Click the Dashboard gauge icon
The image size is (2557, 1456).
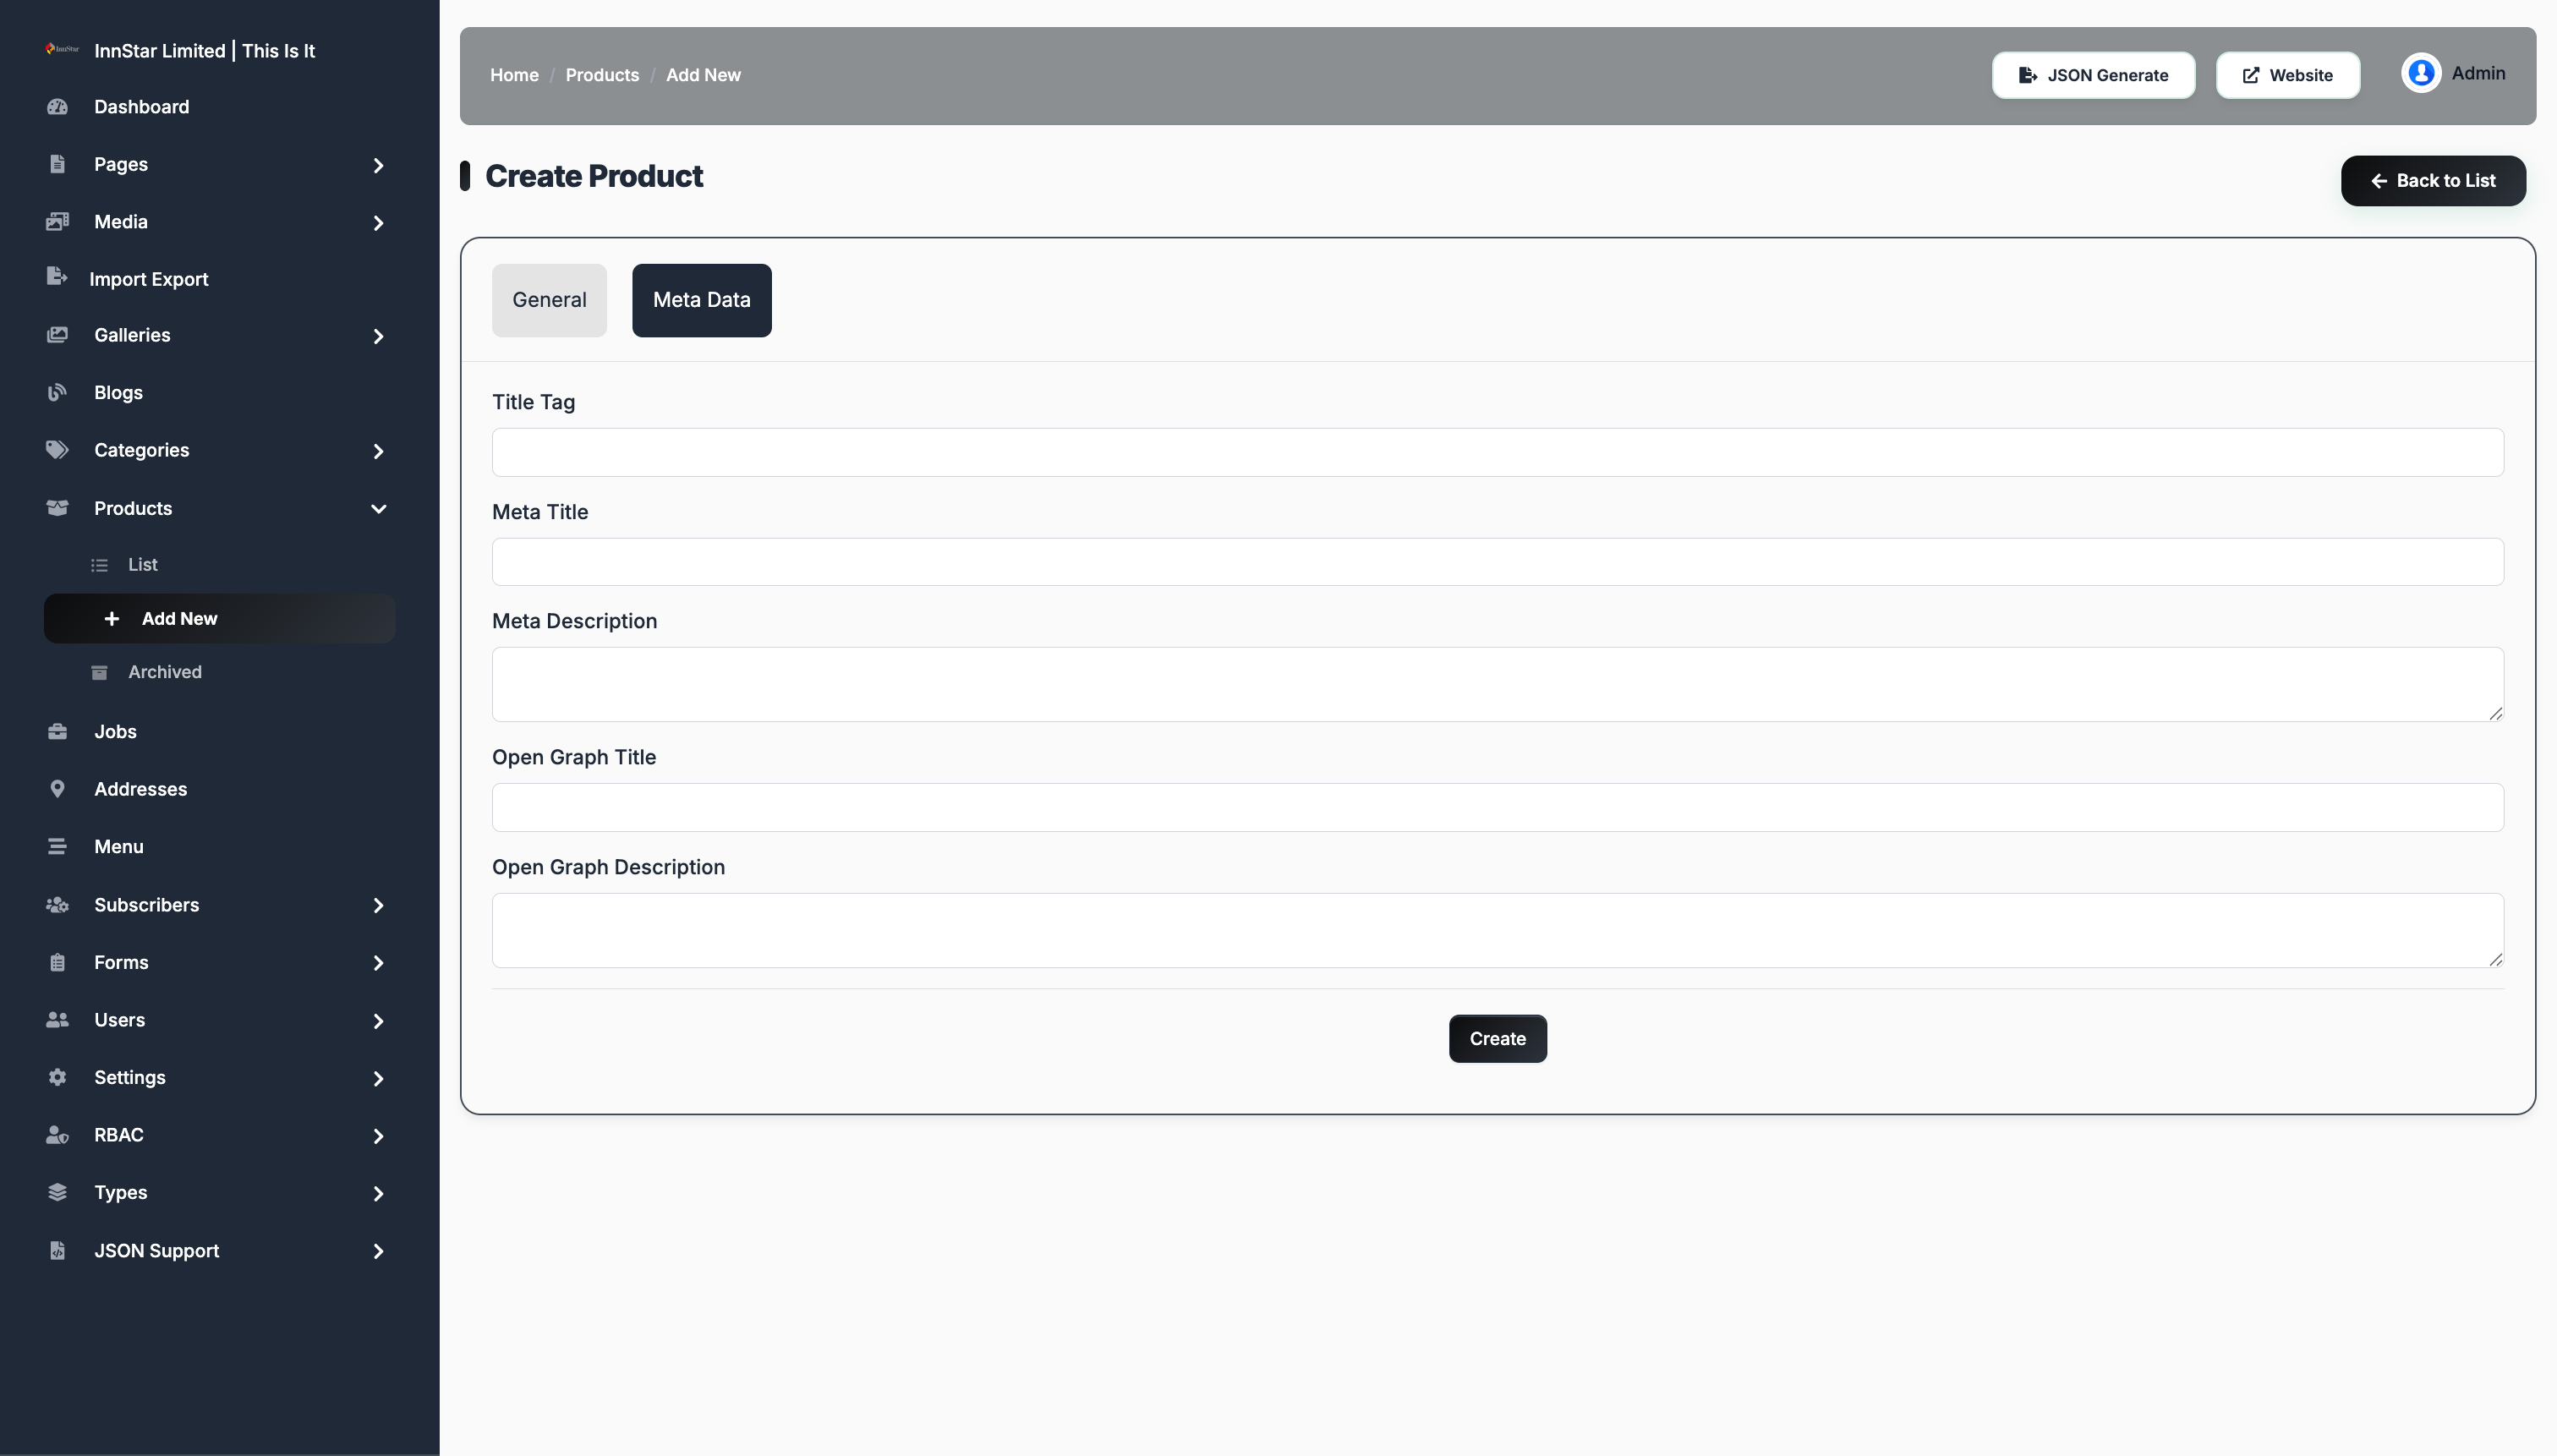point(58,107)
